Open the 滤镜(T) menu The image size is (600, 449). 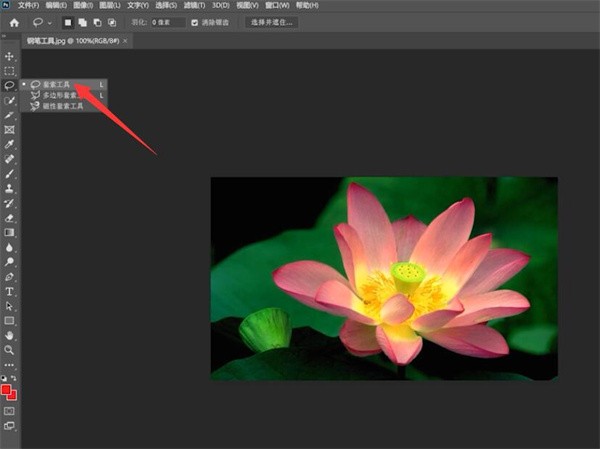click(194, 5)
